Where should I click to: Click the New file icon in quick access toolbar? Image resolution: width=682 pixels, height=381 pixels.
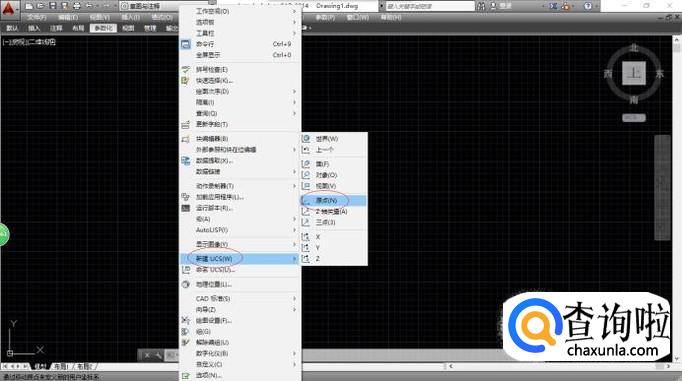[29, 6]
